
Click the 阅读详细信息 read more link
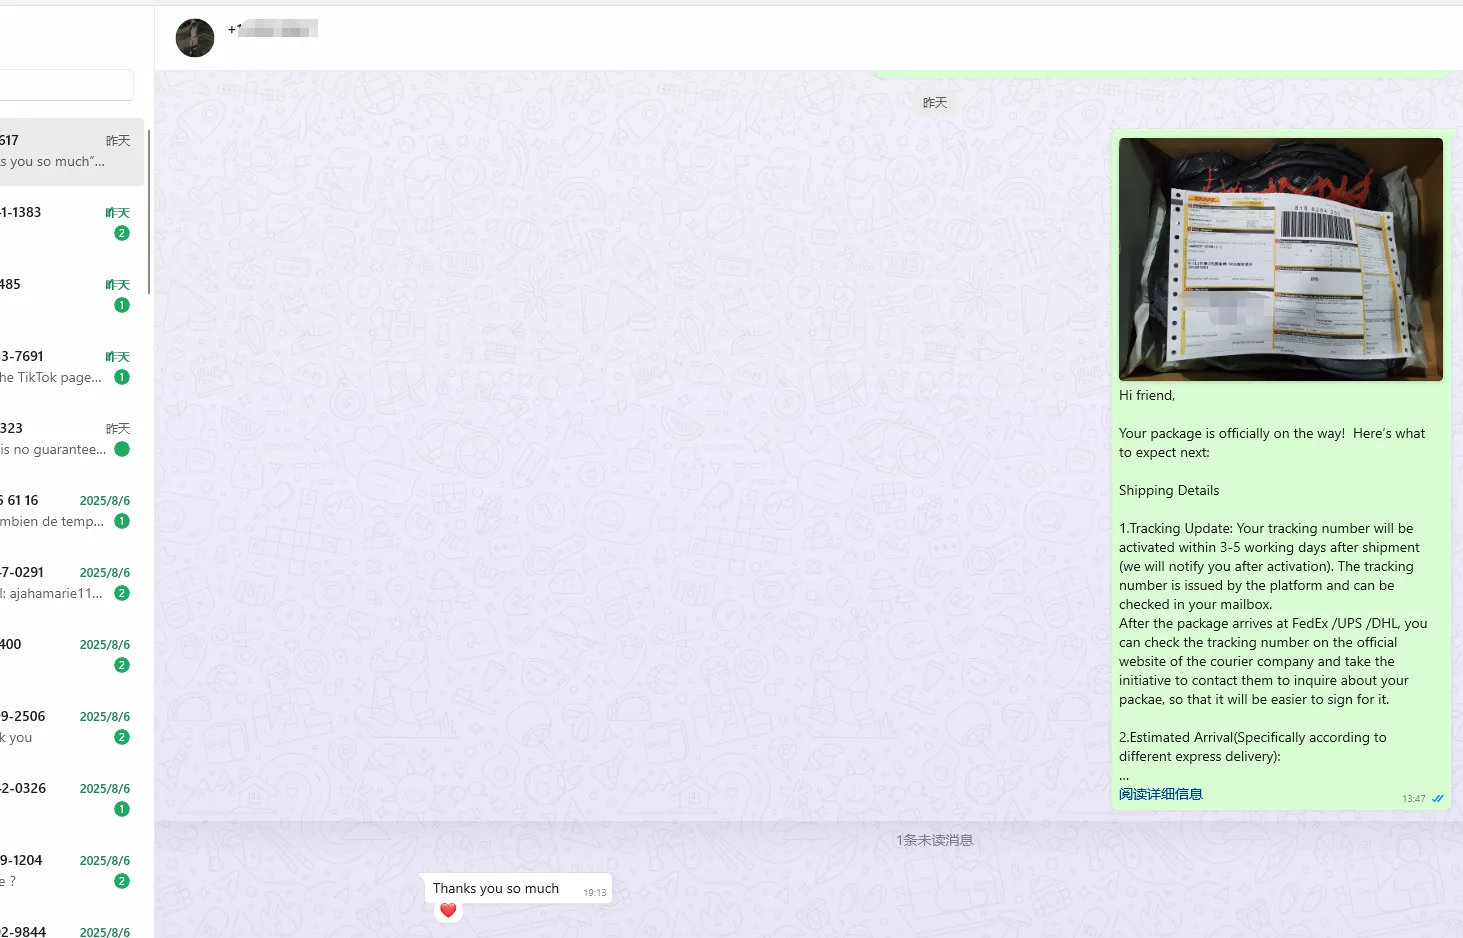coord(1160,794)
